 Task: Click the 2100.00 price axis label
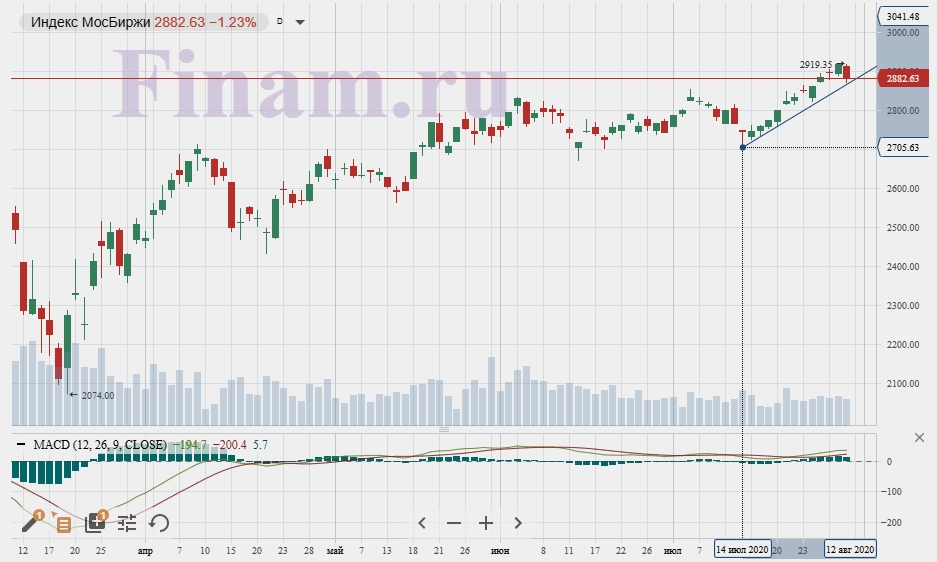(903, 383)
